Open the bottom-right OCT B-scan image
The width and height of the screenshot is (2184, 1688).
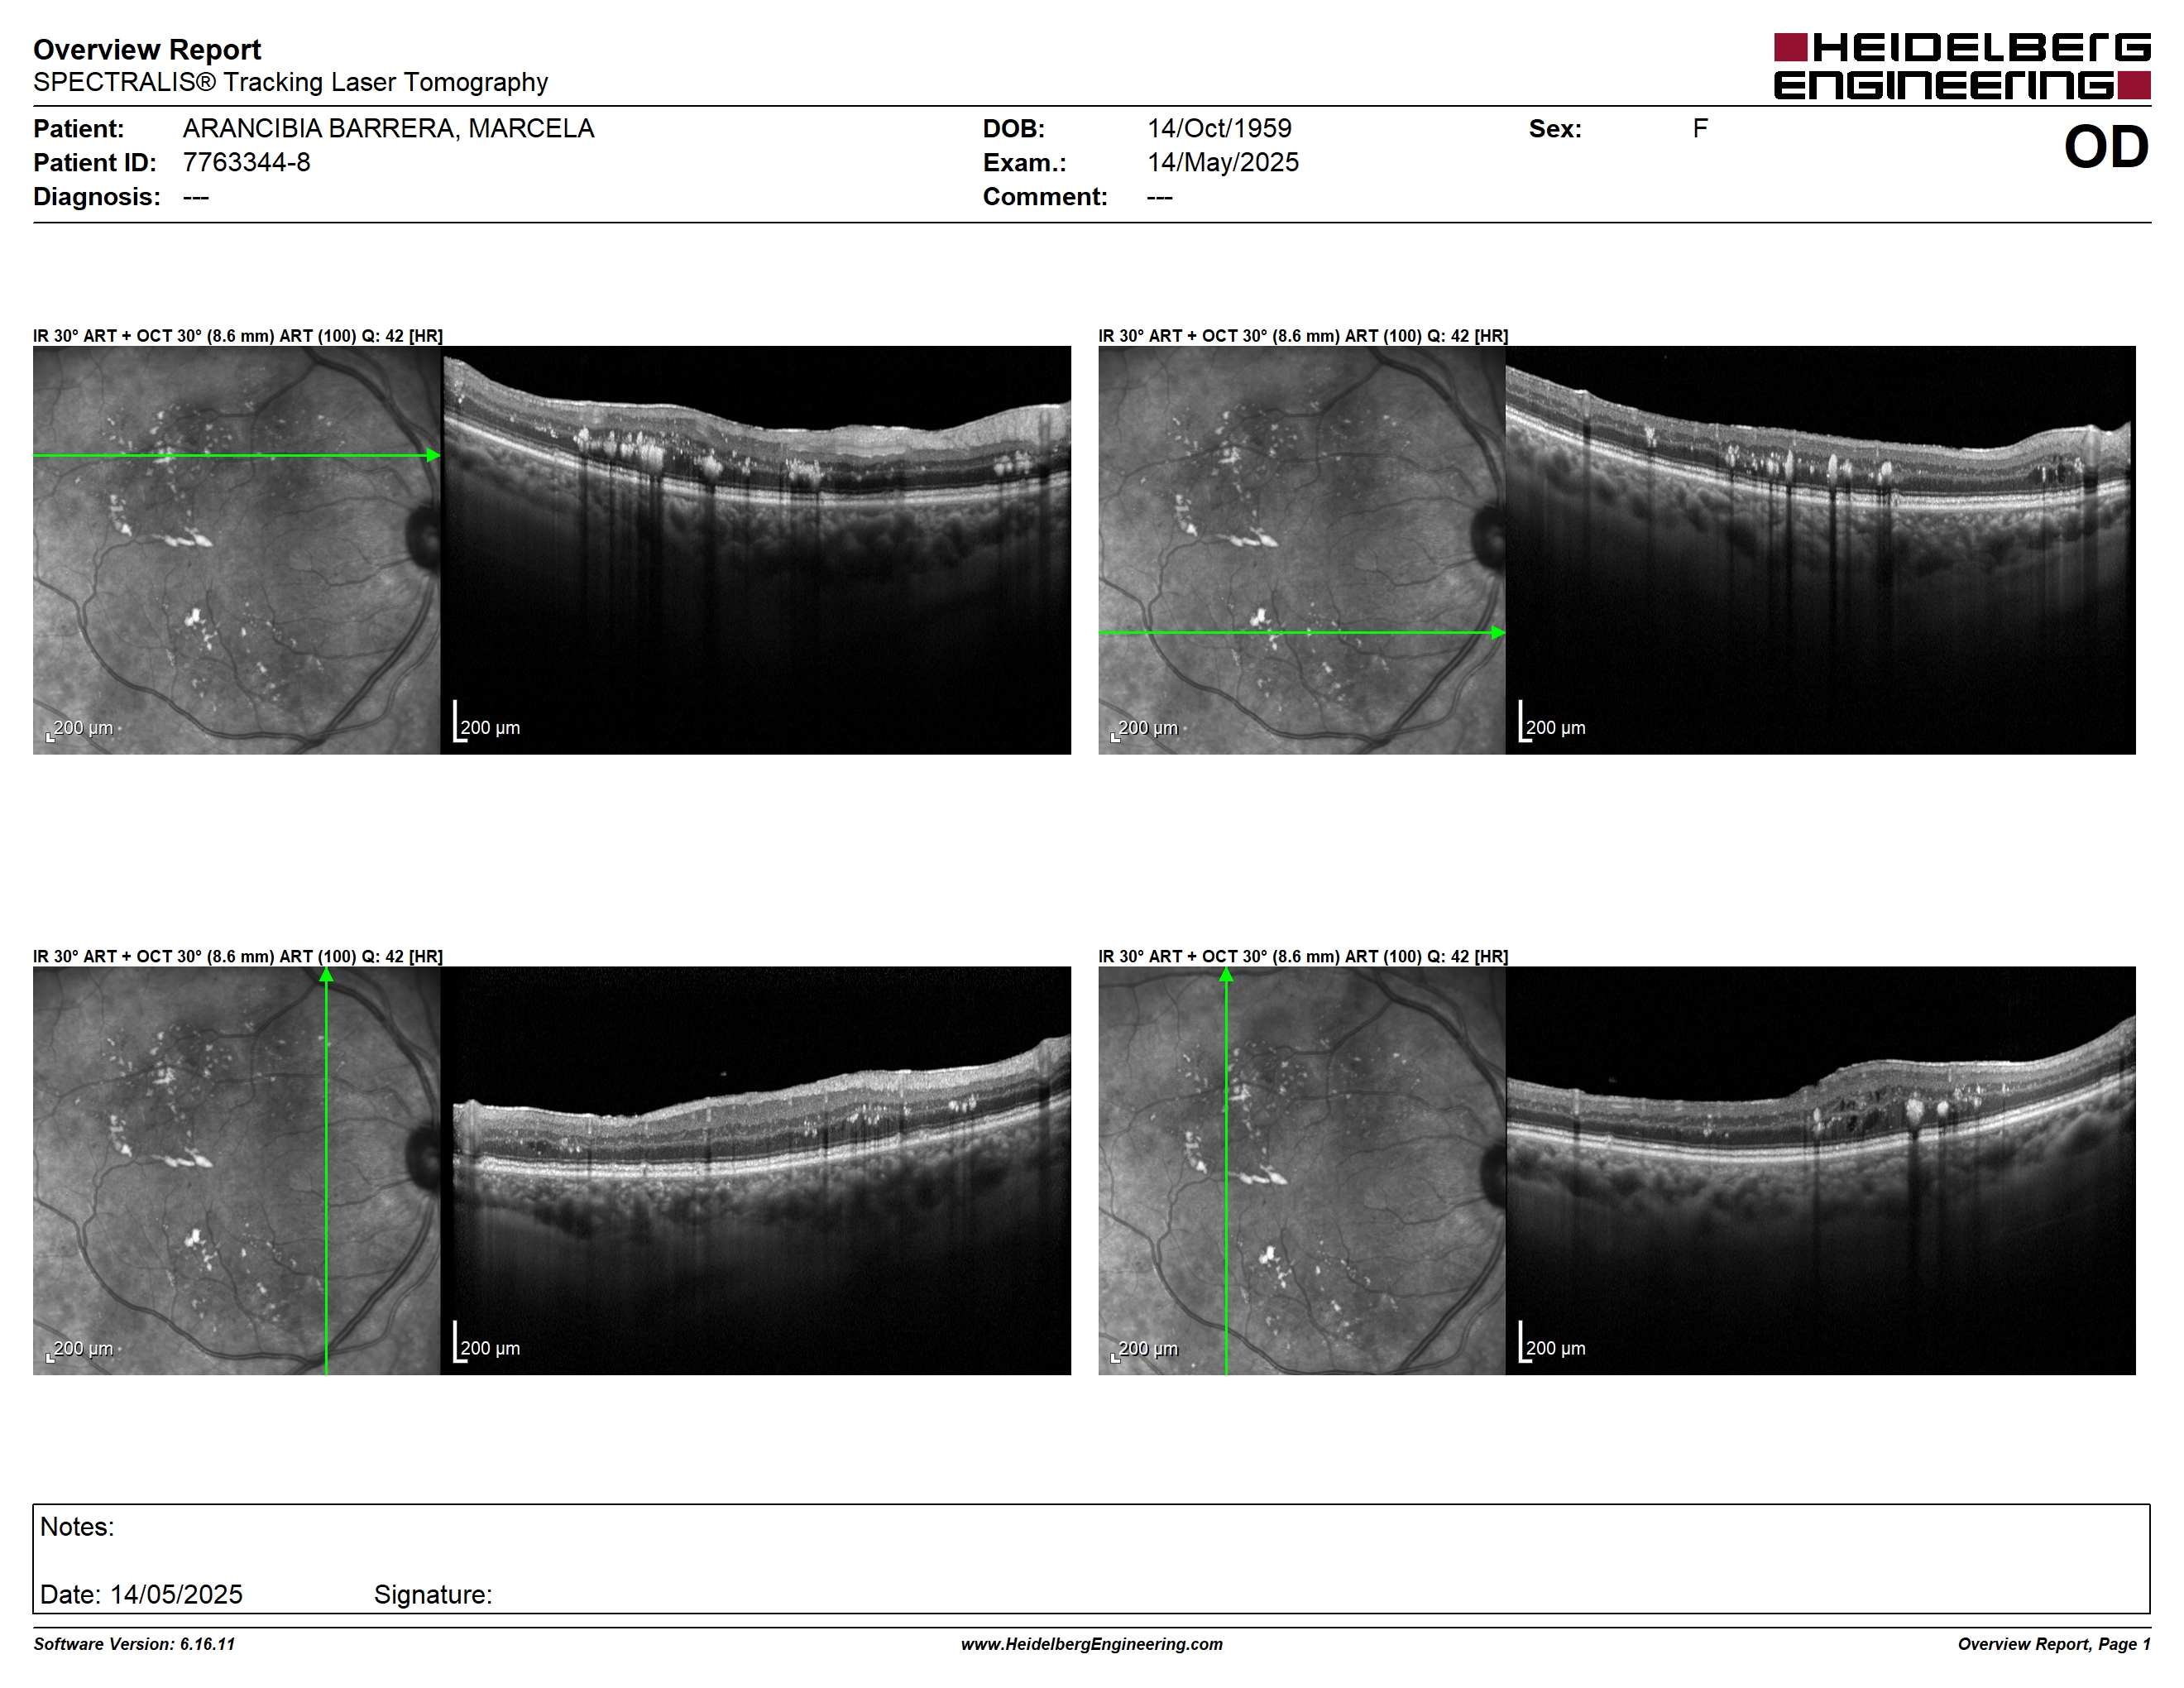[x=1821, y=1170]
